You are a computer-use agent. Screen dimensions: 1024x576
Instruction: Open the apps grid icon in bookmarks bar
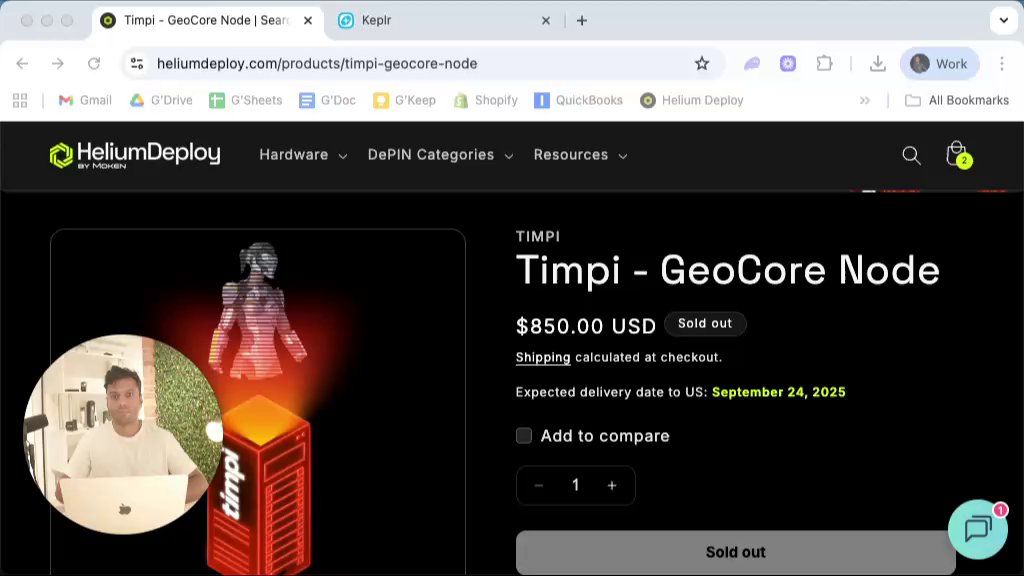(20, 101)
